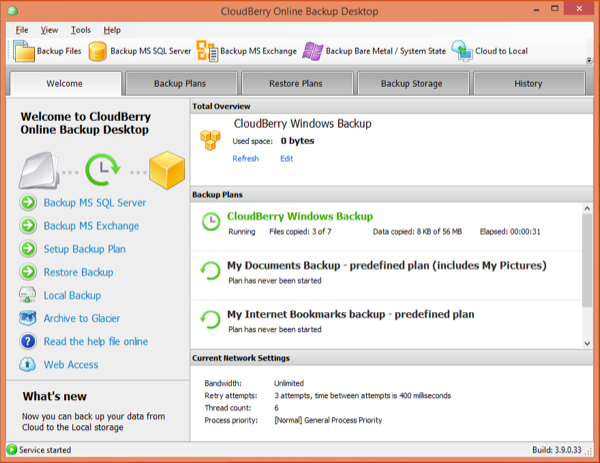Click the orange storage cubes icon in Total Overview

tap(210, 140)
